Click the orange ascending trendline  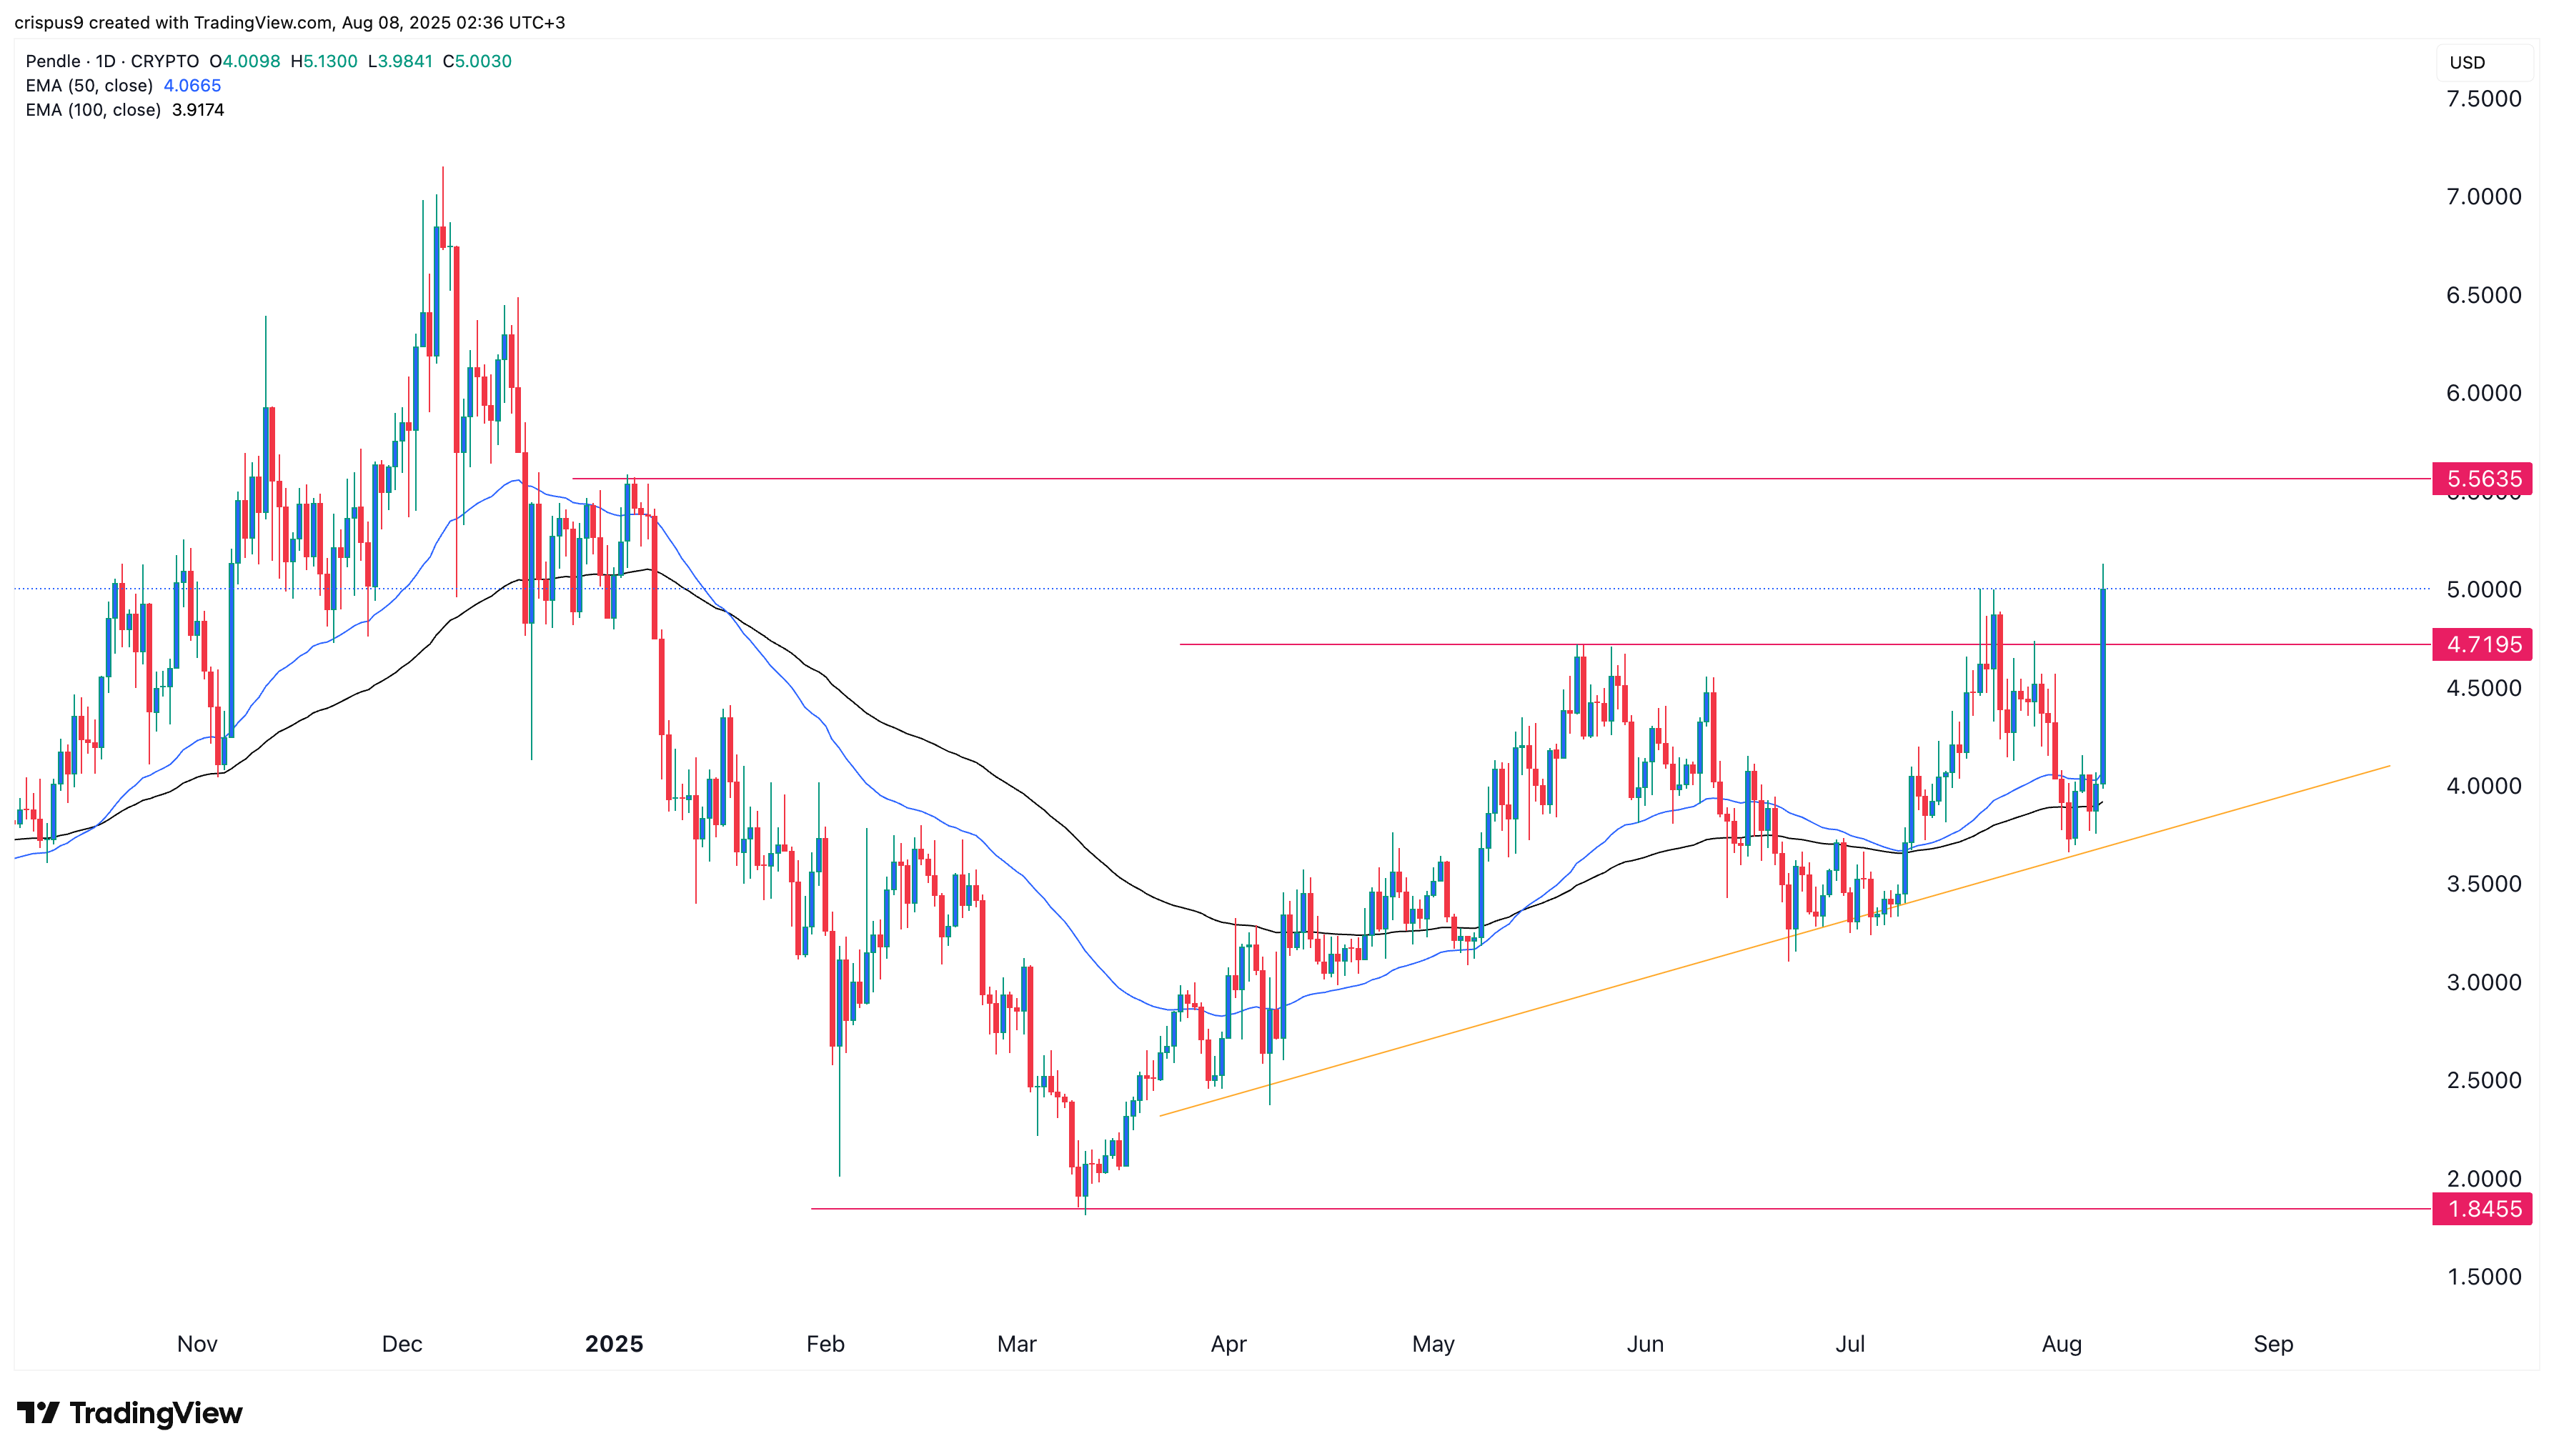point(1775,941)
